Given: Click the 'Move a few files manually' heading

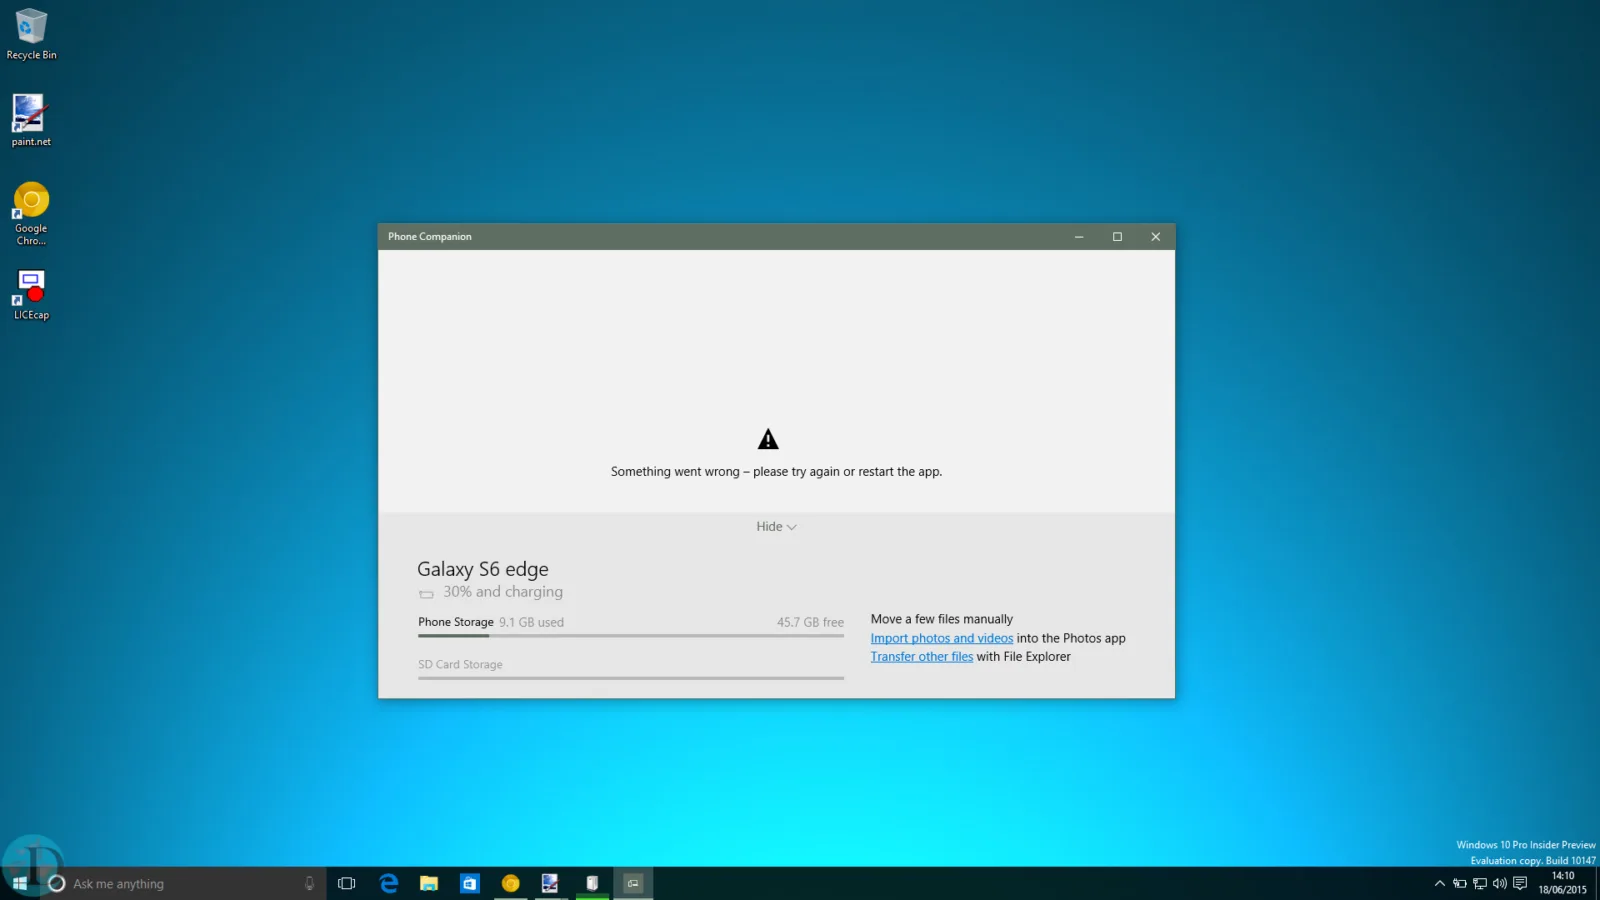Looking at the screenshot, I should pos(941,619).
